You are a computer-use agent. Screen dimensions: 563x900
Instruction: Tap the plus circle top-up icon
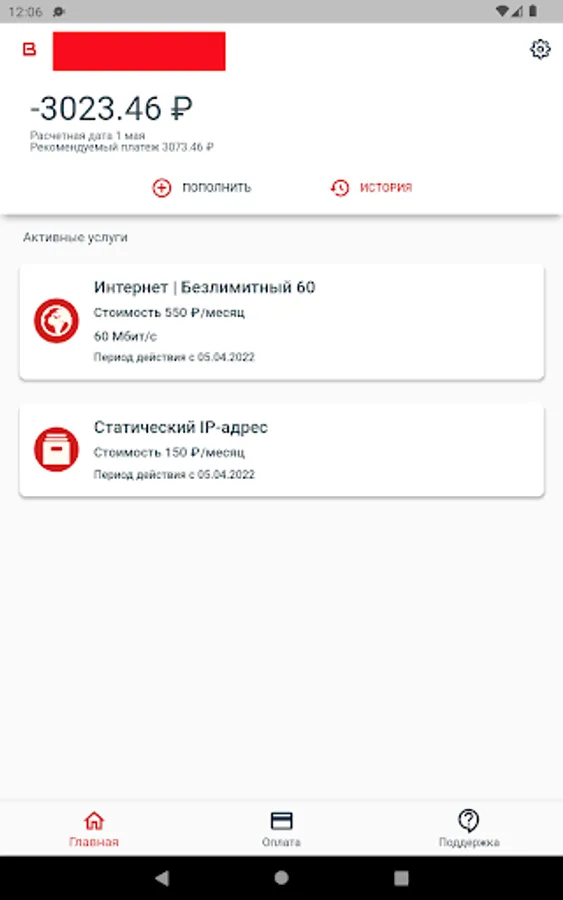click(x=162, y=188)
